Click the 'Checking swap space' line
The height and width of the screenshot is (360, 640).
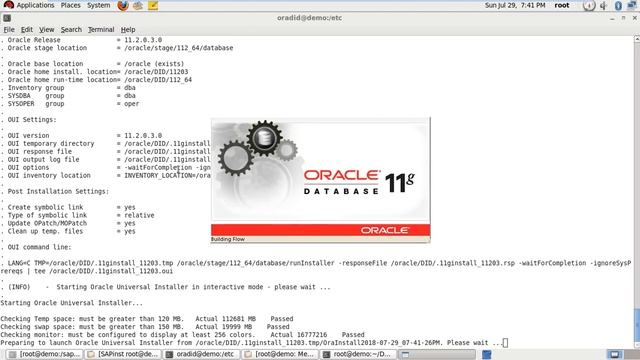point(145,327)
